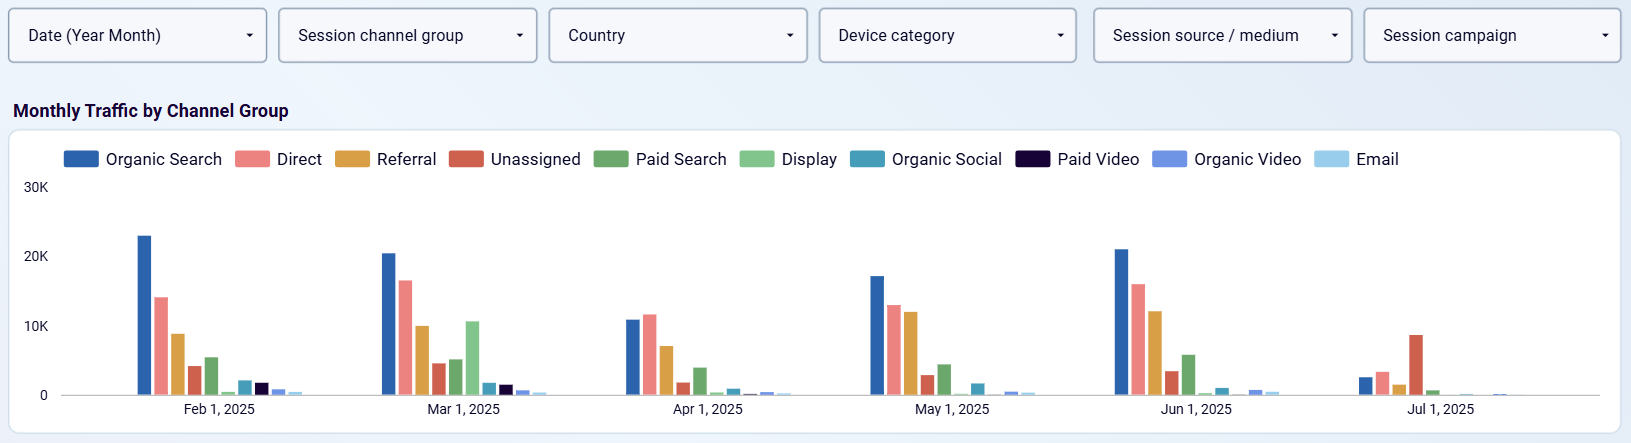This screenshot has height=443, width=1631.
Task: Select the Referral legend label
Action: pyautogui.click(x=406, y=159)
